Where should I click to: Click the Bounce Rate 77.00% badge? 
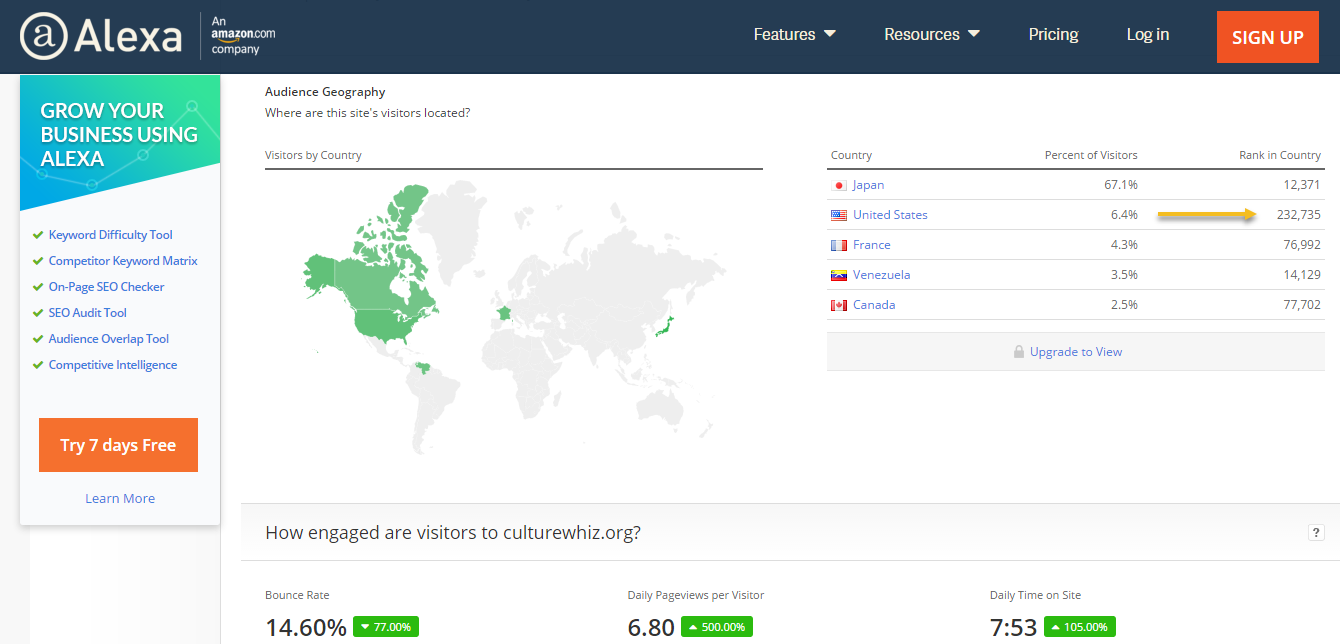387,627
